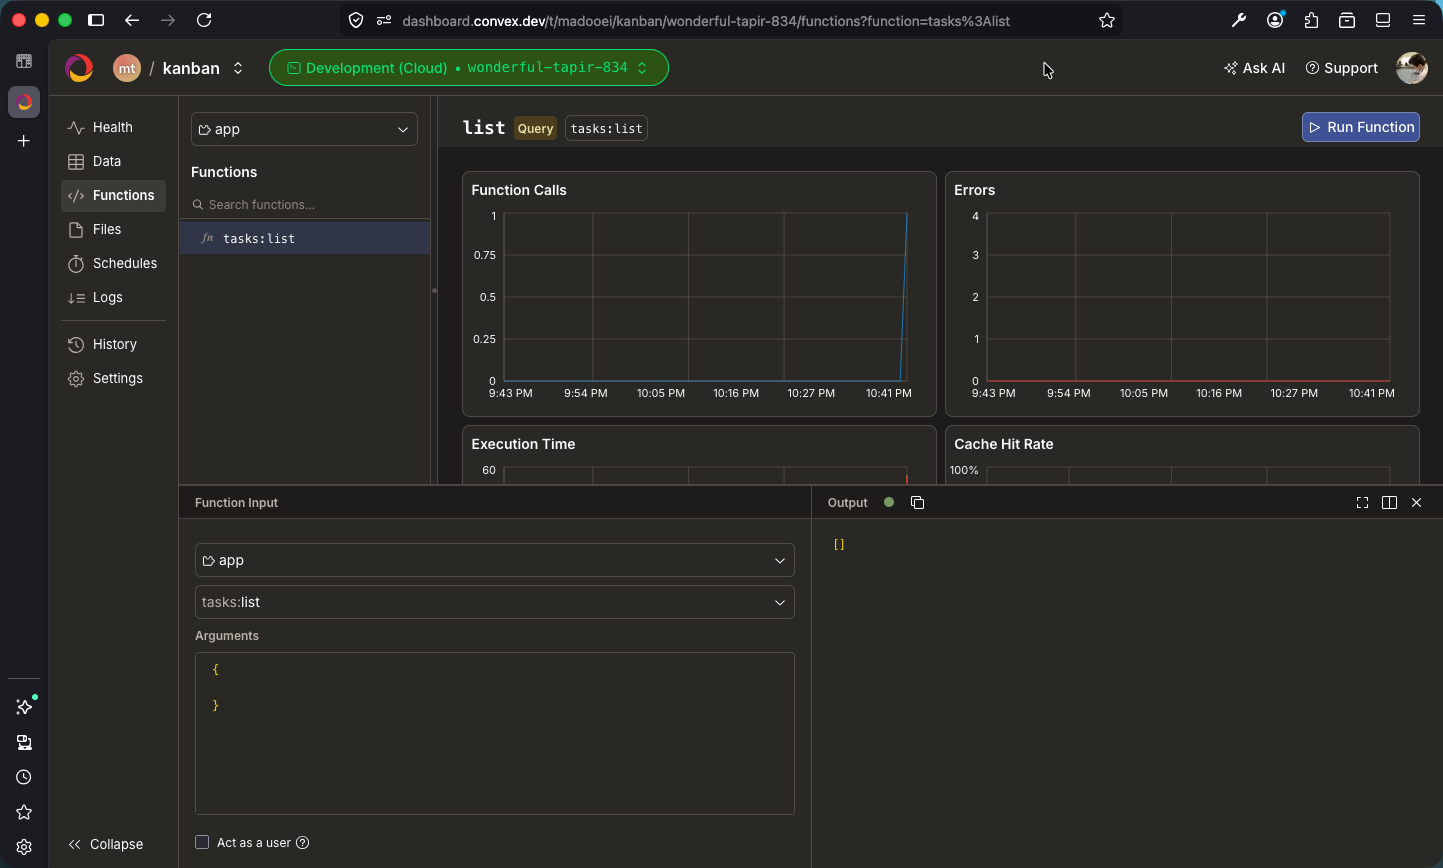Open synced tabs icon in browser sidebar
Image resolution: width=1443 pixels, height=868 pixels.
(x=24, y=742)
